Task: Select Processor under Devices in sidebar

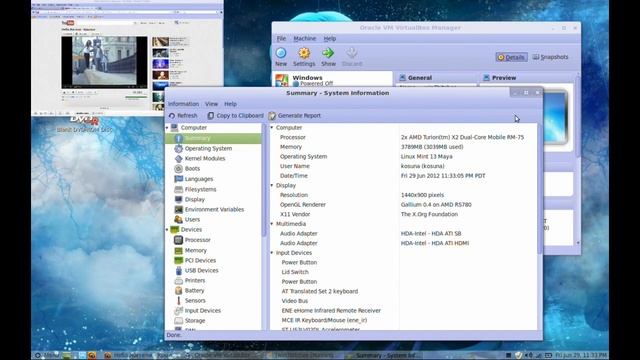Action: (198, 240)
